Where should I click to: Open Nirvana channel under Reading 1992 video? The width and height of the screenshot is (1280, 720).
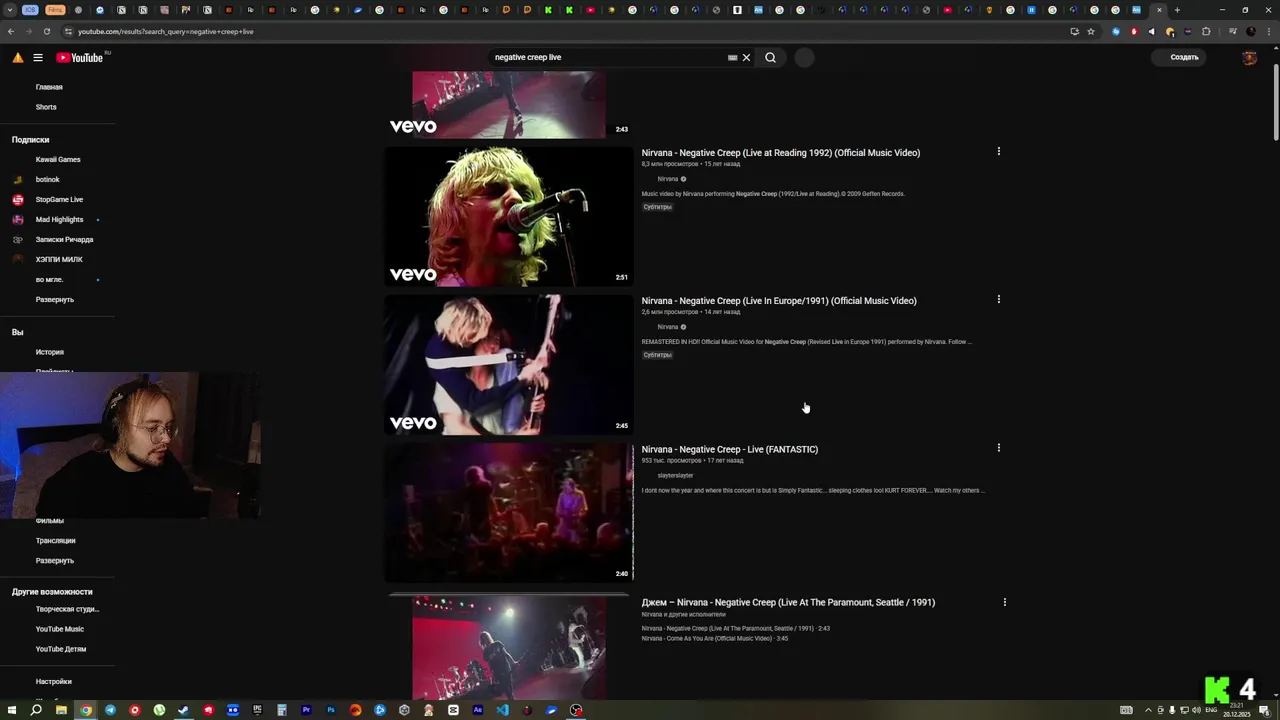pos(668,179)
